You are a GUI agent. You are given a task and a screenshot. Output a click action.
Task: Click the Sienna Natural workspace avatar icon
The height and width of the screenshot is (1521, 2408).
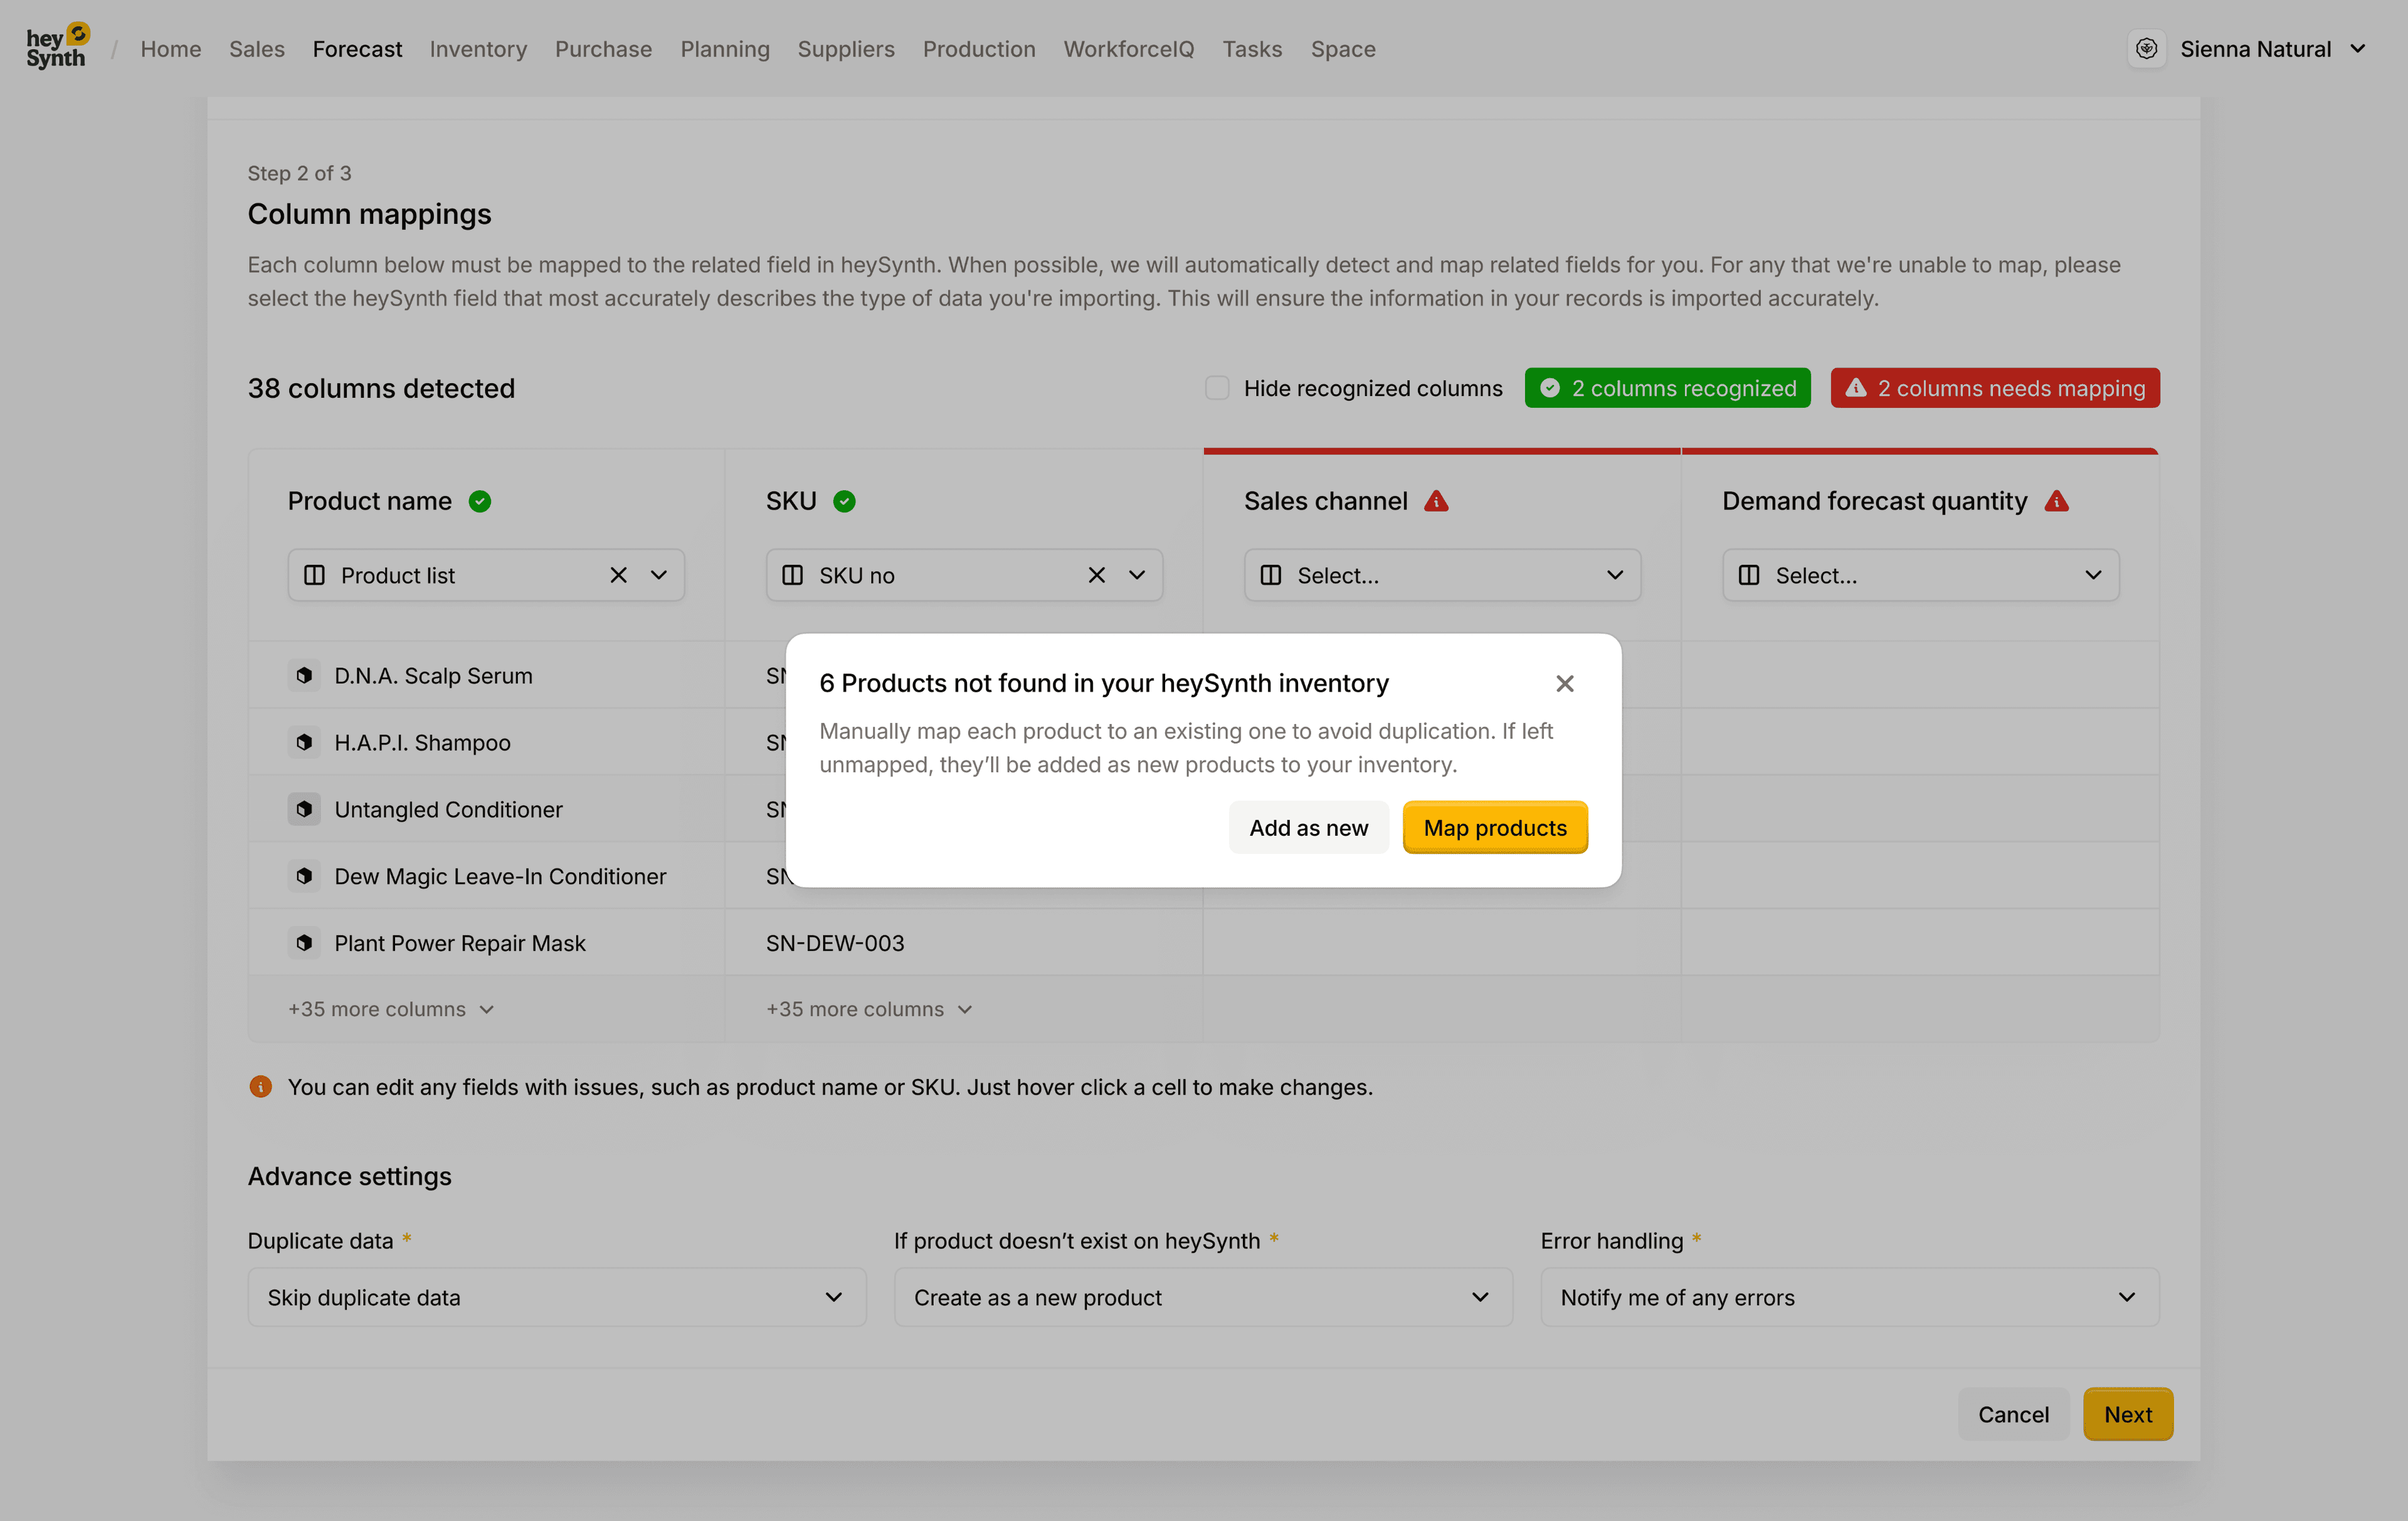point(2146,49)
